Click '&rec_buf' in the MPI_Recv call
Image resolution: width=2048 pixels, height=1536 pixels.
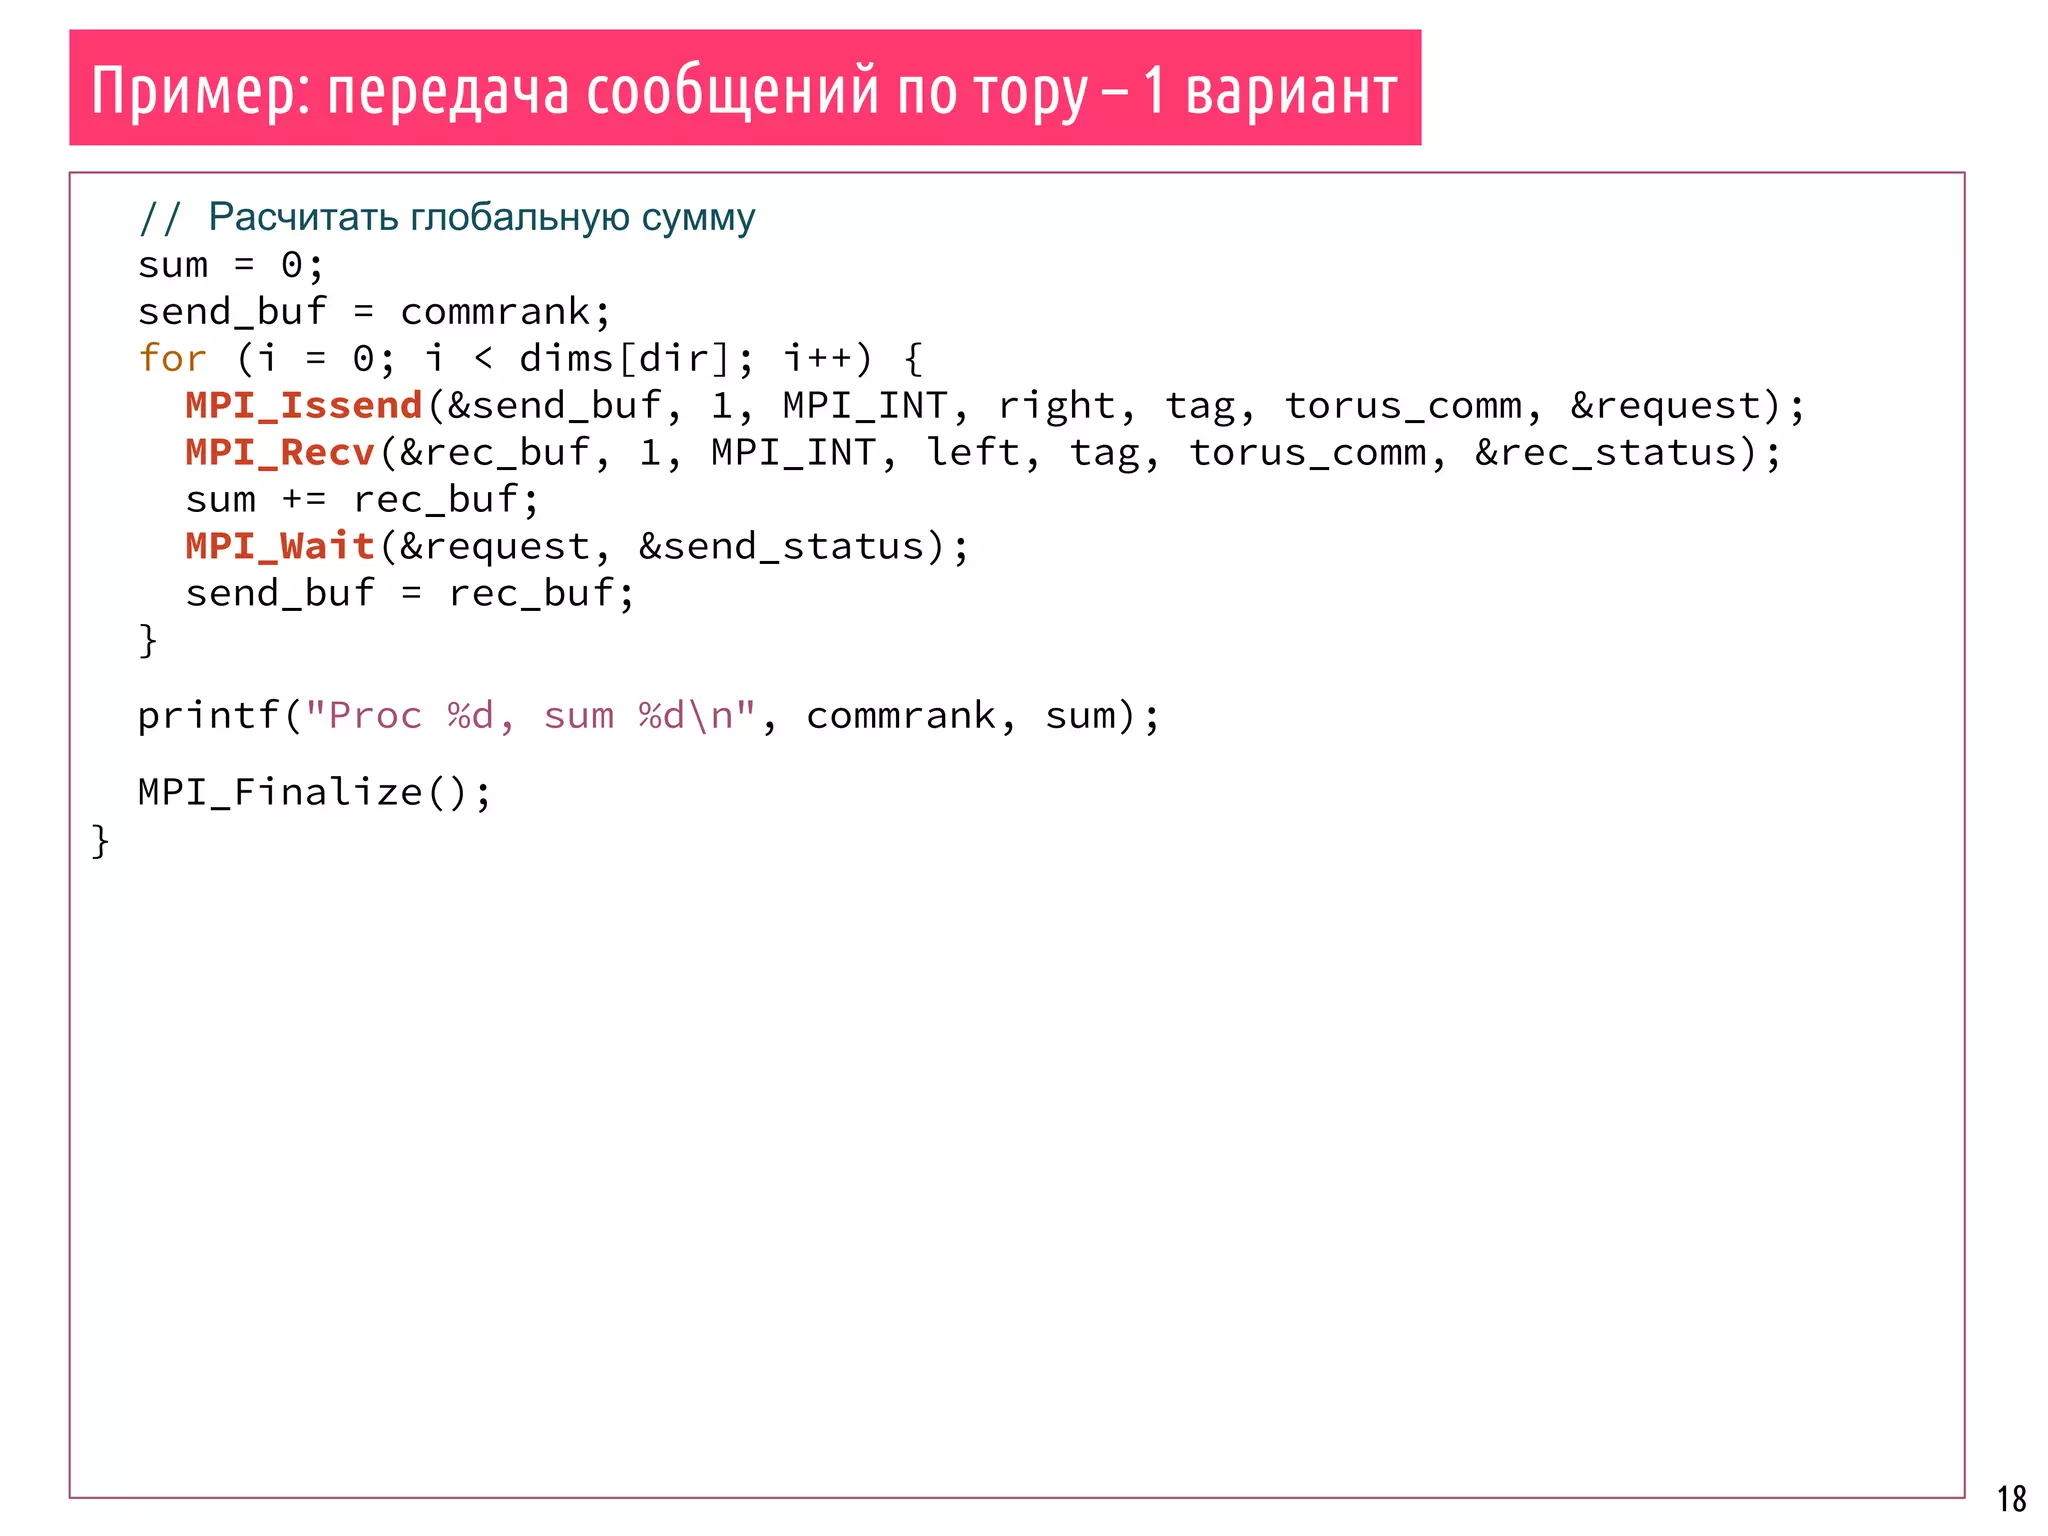click(494, 452)
